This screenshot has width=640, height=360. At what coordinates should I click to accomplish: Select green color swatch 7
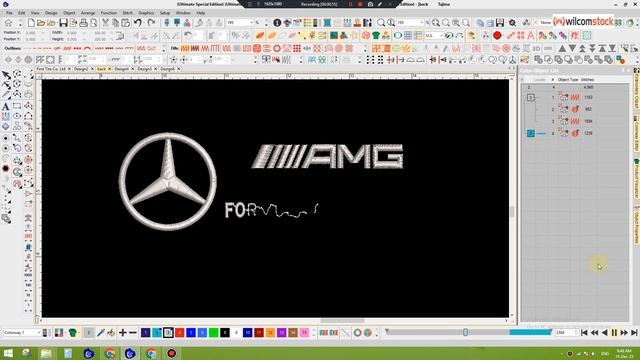point(213,333)
